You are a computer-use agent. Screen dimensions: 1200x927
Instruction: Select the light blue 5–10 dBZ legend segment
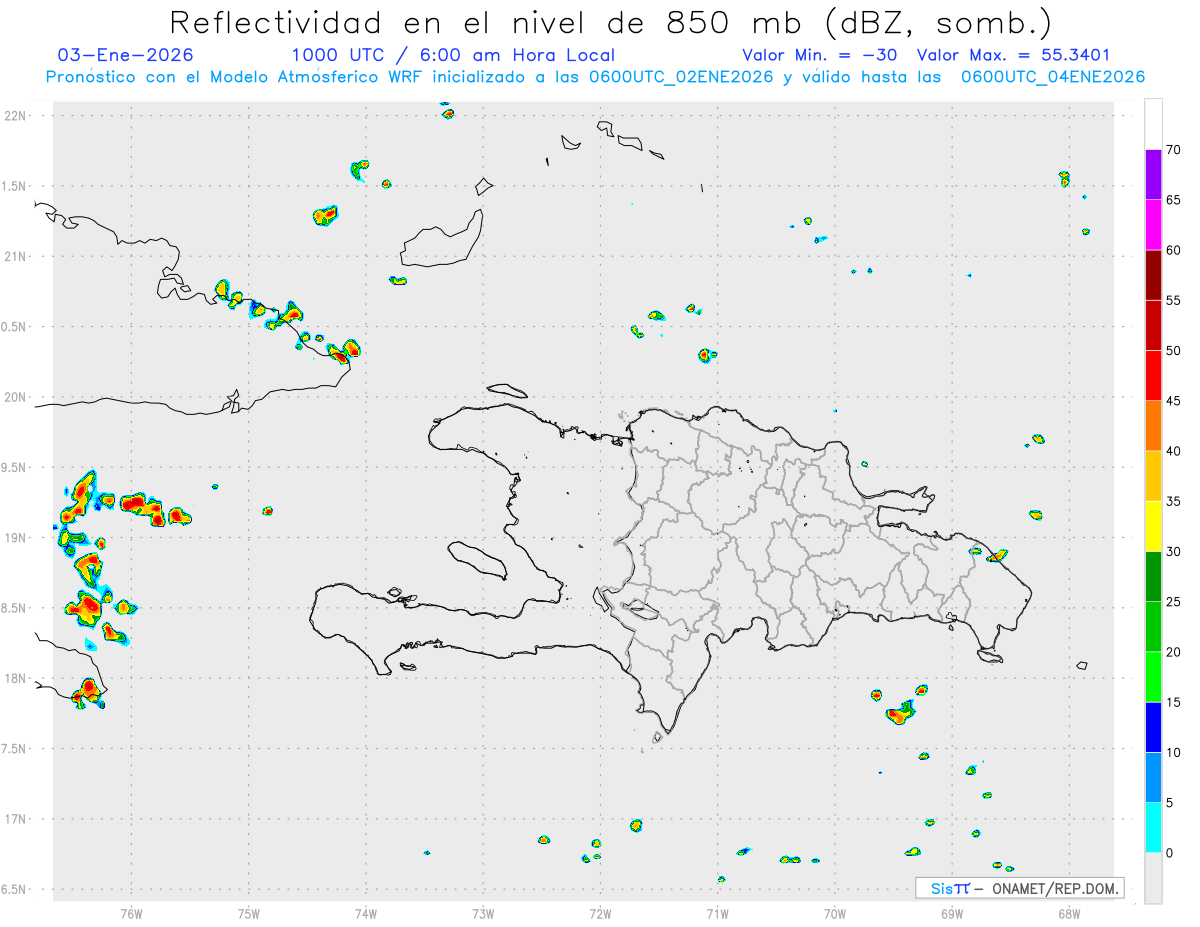[x=1153, y=777]
